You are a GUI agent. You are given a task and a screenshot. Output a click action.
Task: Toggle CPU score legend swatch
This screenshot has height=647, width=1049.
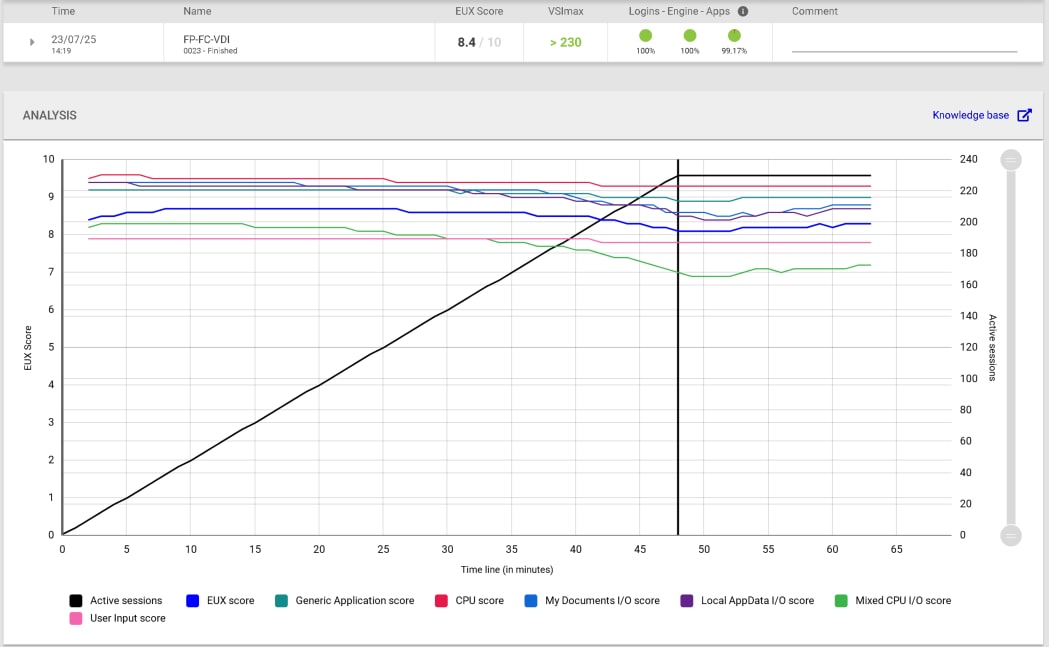tap(441, 601)
